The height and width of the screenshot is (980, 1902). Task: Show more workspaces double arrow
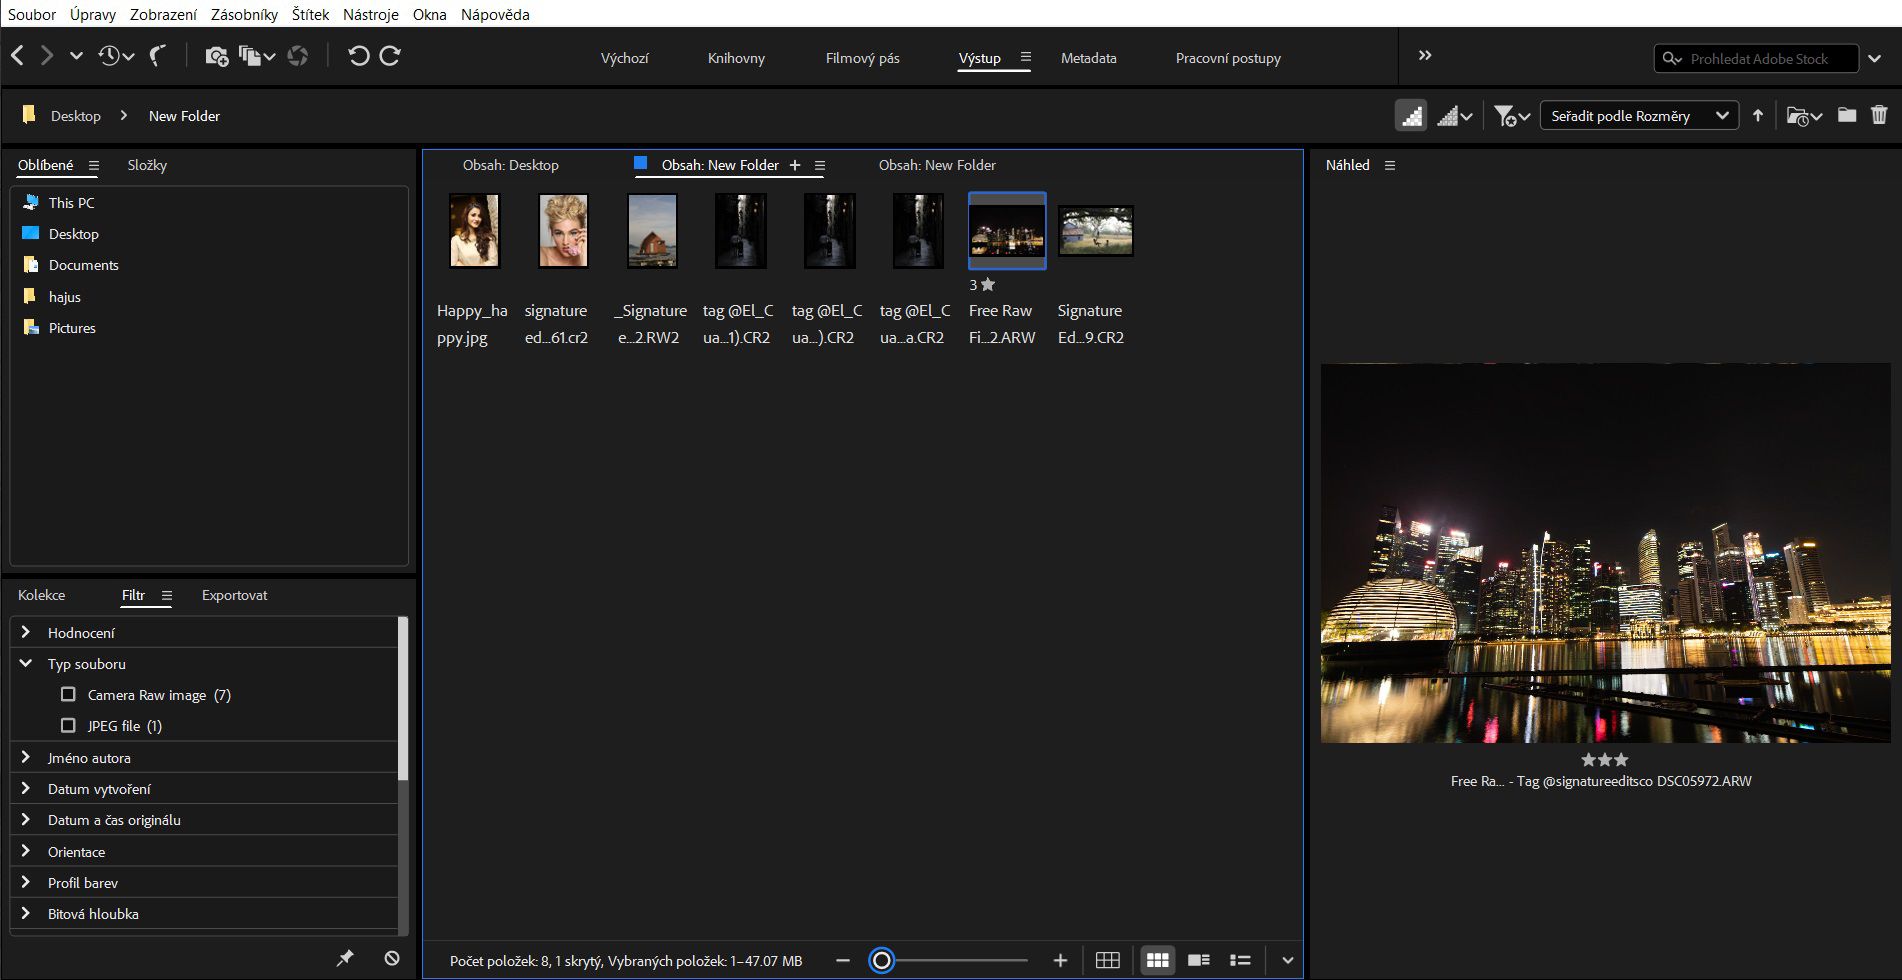pyautogui.click(x=1425, y=56)
